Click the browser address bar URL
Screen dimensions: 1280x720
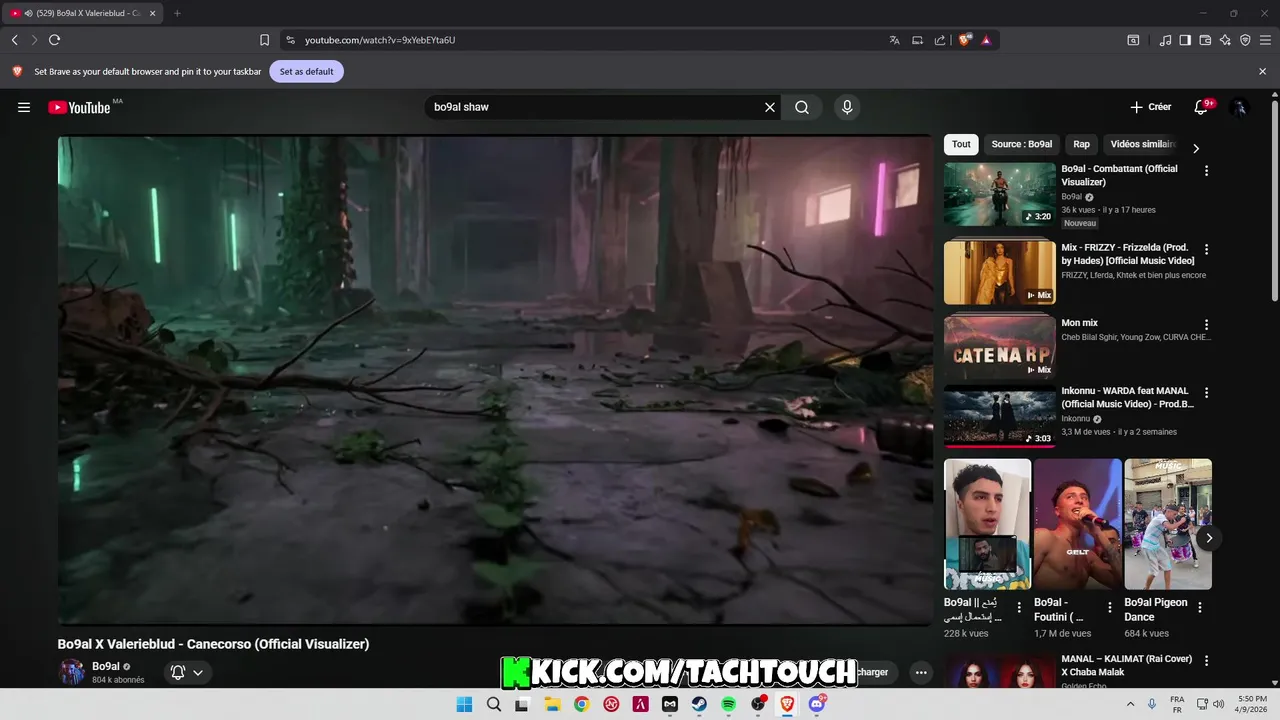click(380, 40)
